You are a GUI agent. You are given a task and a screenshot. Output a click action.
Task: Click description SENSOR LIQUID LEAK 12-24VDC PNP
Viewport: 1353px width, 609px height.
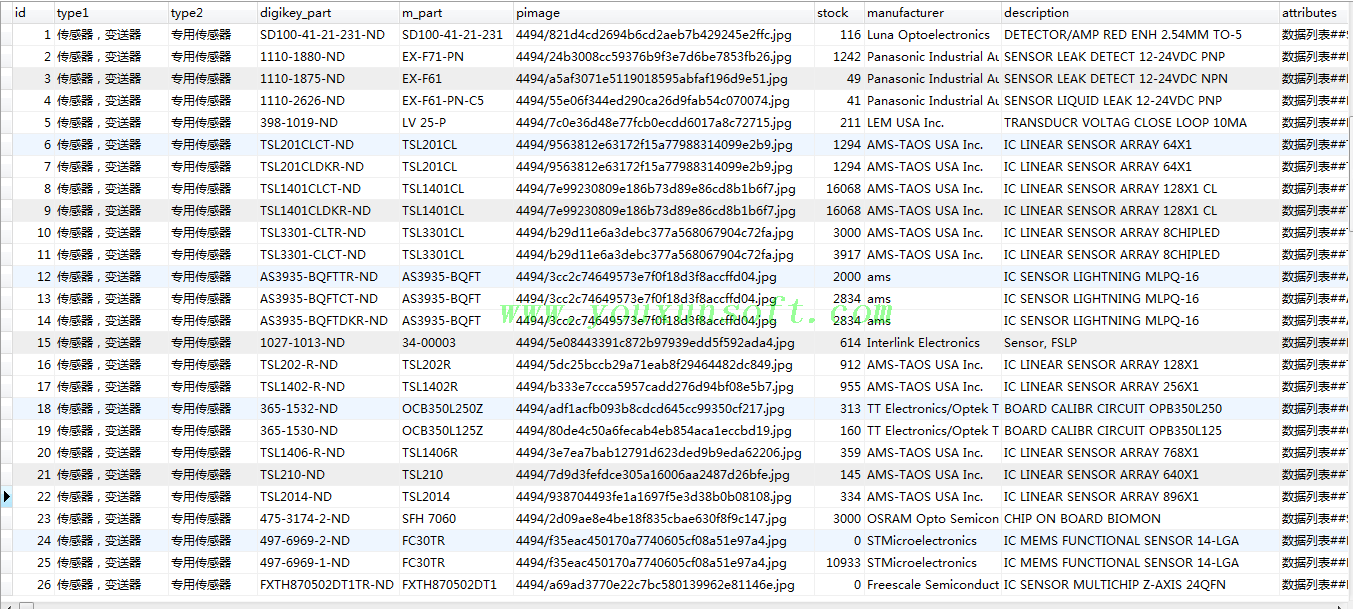tap(1140, 101)
